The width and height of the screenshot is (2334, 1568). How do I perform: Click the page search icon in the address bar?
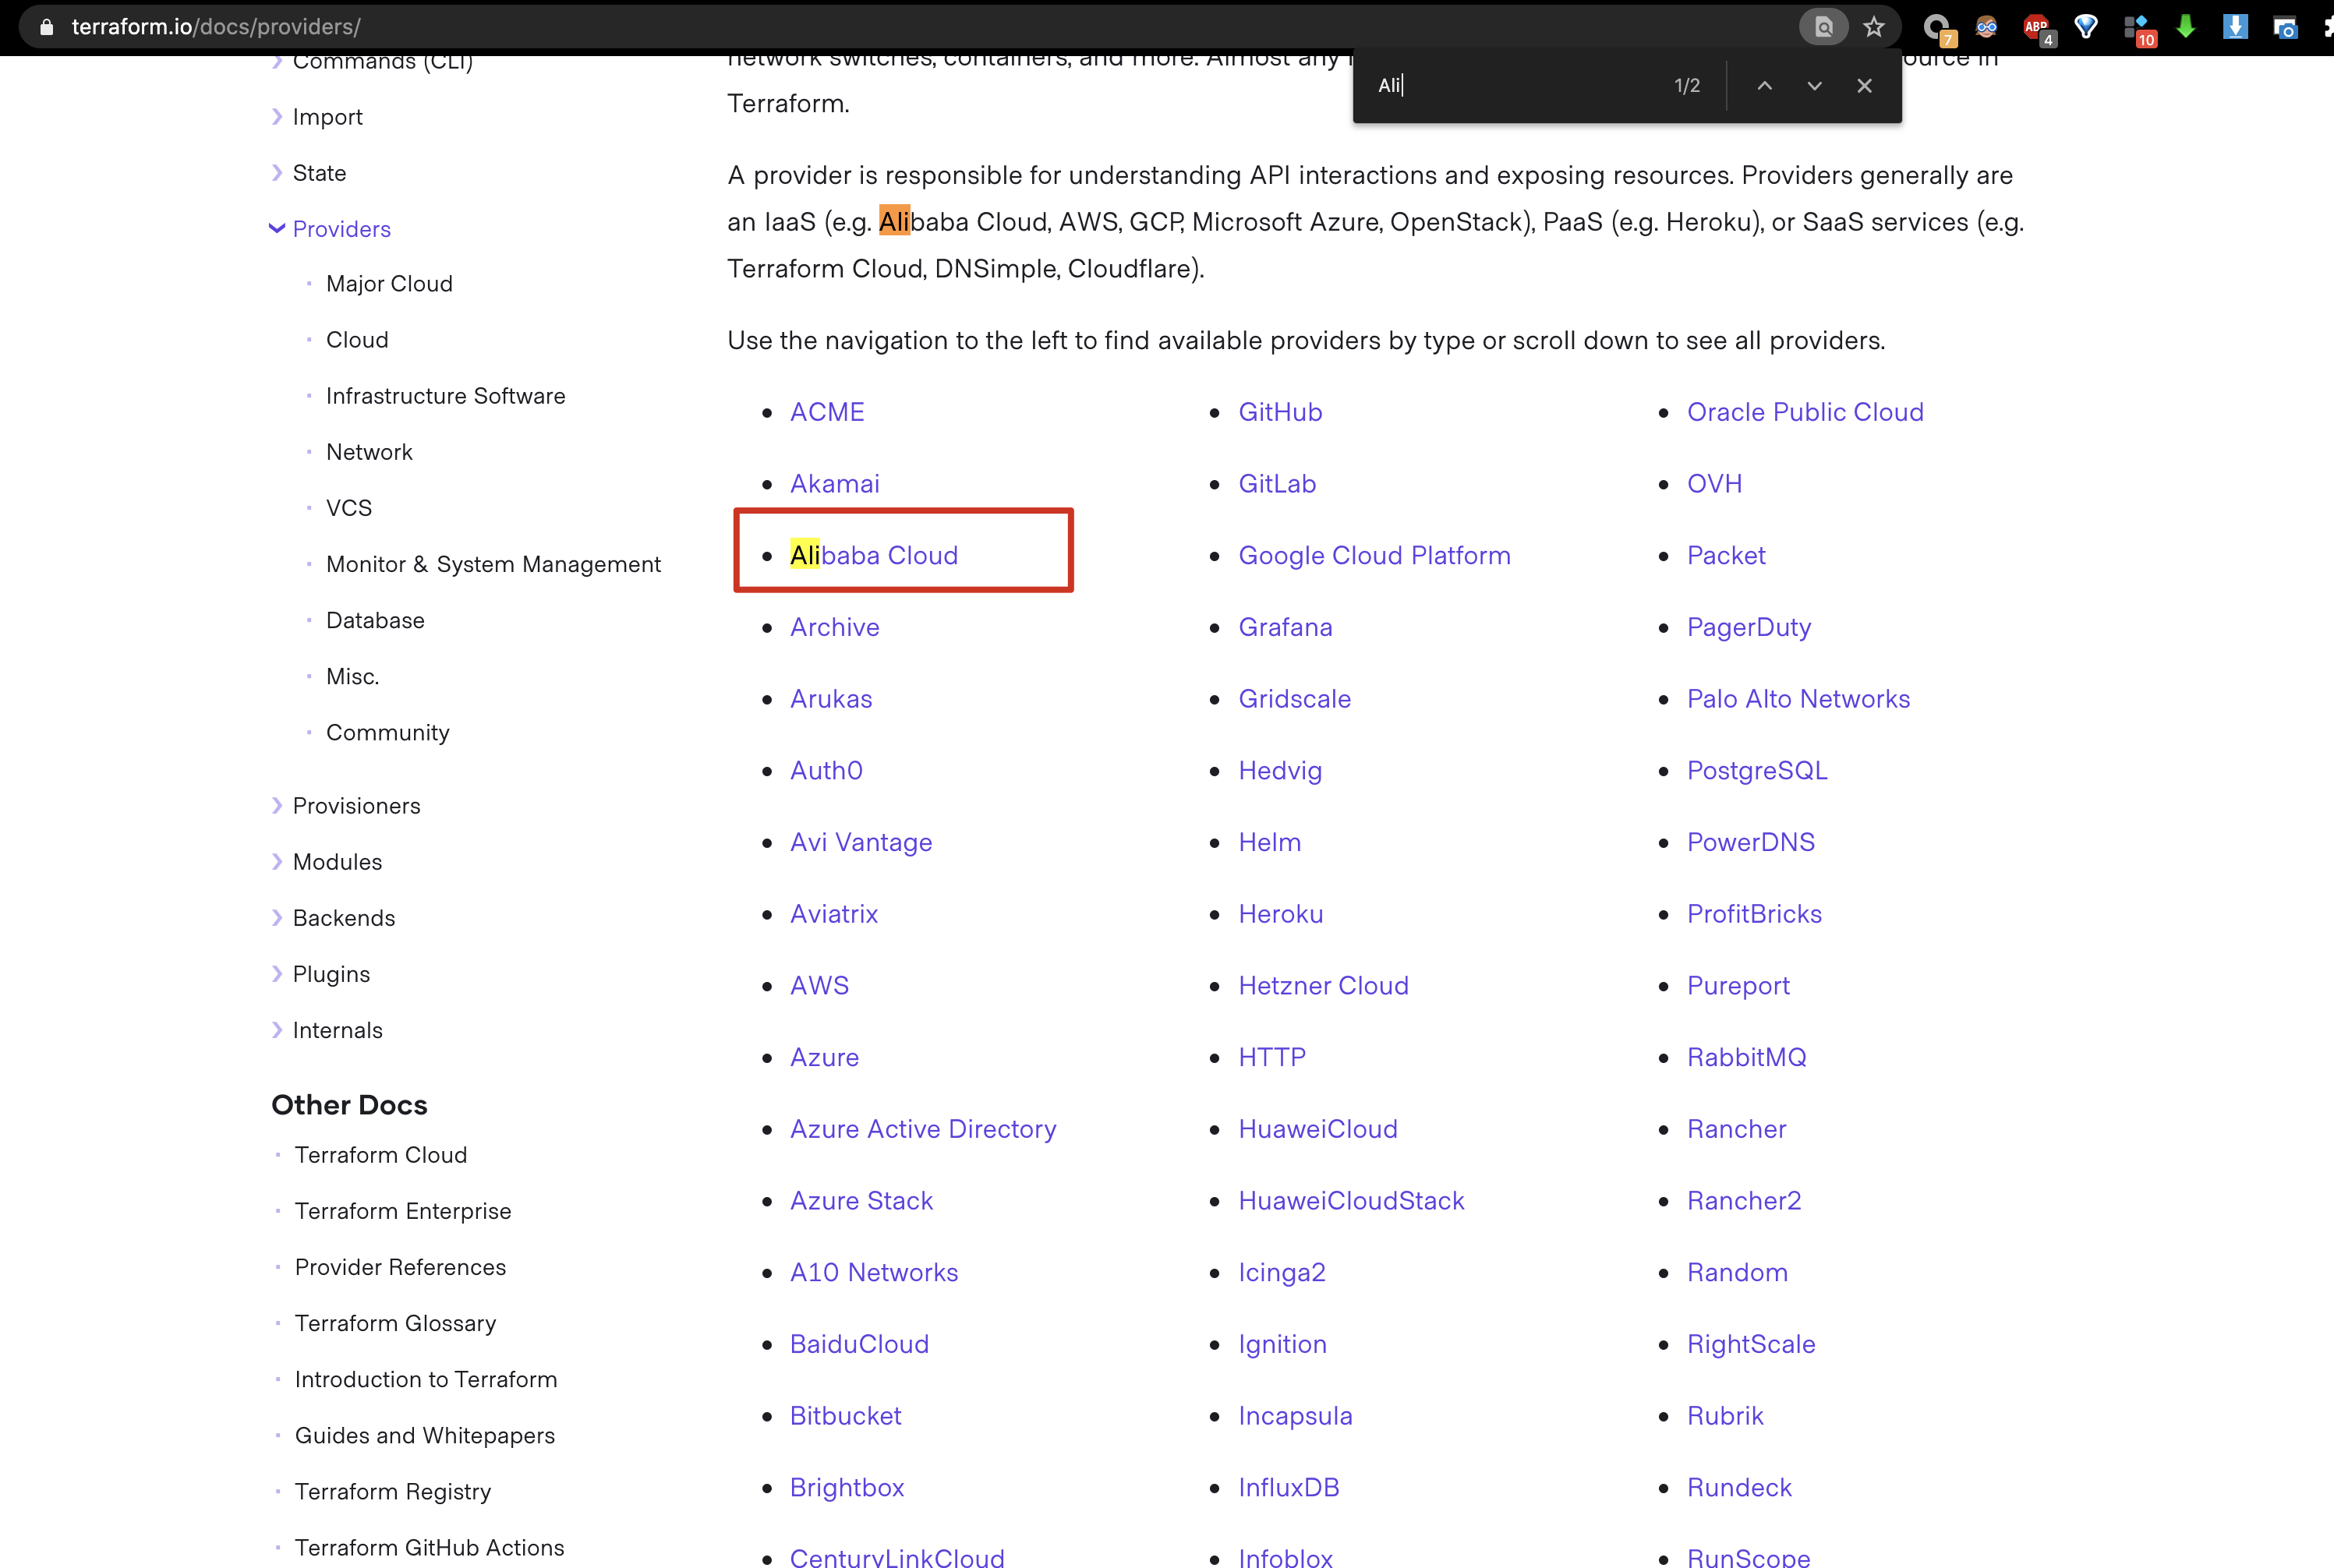coord(1823,27)
